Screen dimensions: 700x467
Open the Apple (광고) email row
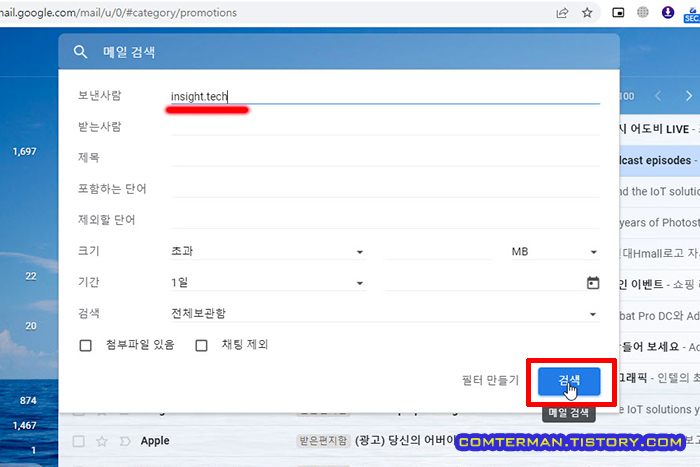click(x=379, y=441)
